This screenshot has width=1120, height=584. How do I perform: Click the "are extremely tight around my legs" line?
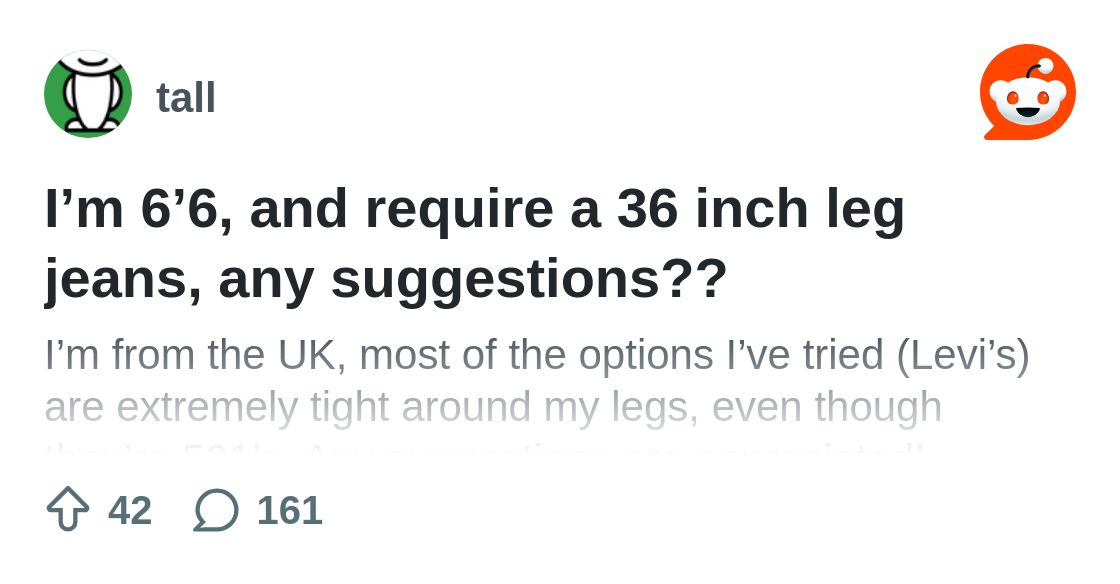pyautogui.click(x=493, y=407)
